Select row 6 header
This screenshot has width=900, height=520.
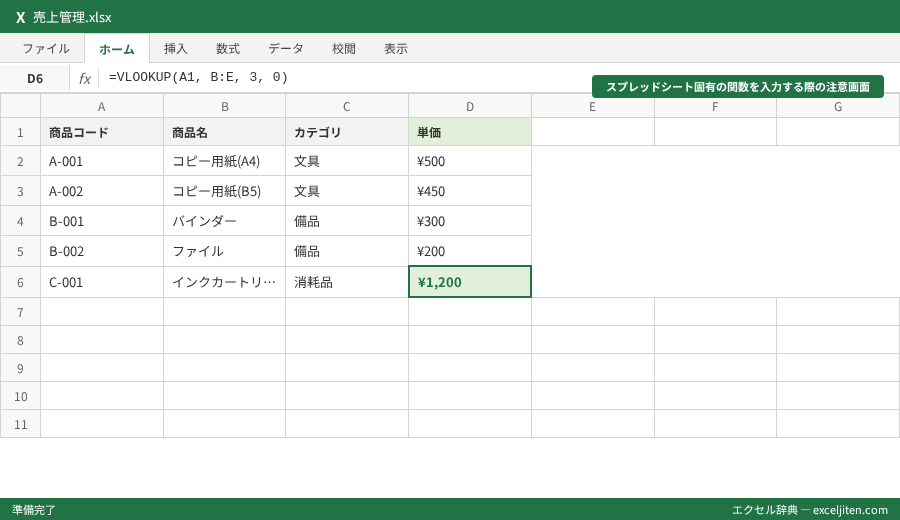(x=20, y=282)
